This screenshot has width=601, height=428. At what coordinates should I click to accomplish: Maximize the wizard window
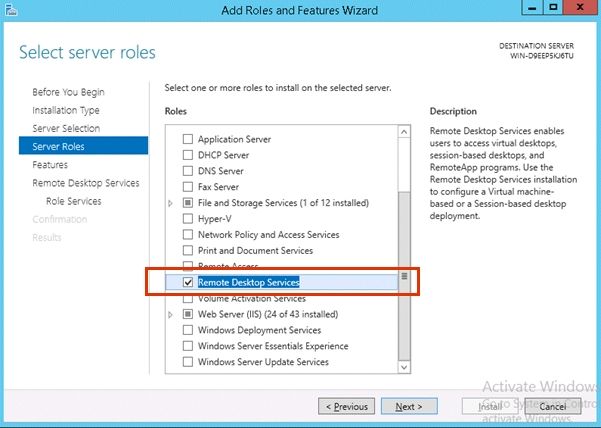[553, 7]
